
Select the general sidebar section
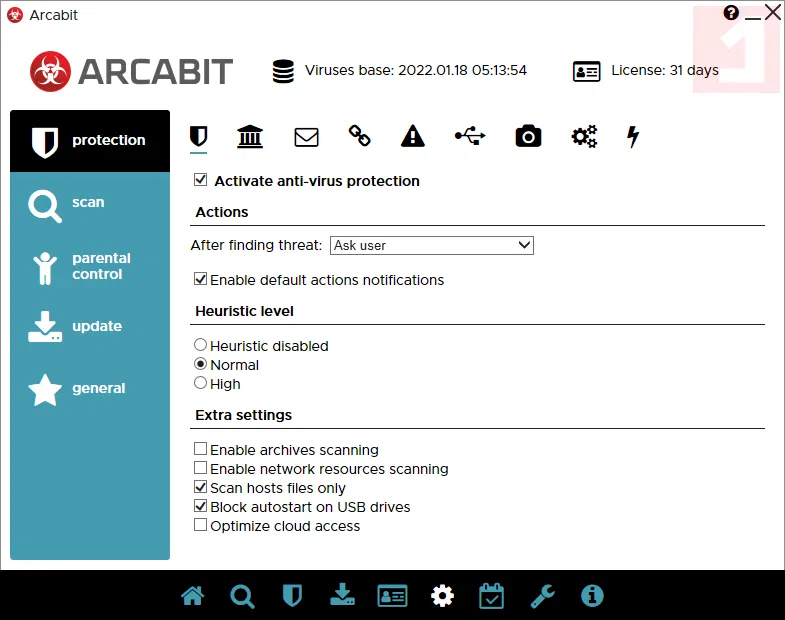click(x=90, y=389)
